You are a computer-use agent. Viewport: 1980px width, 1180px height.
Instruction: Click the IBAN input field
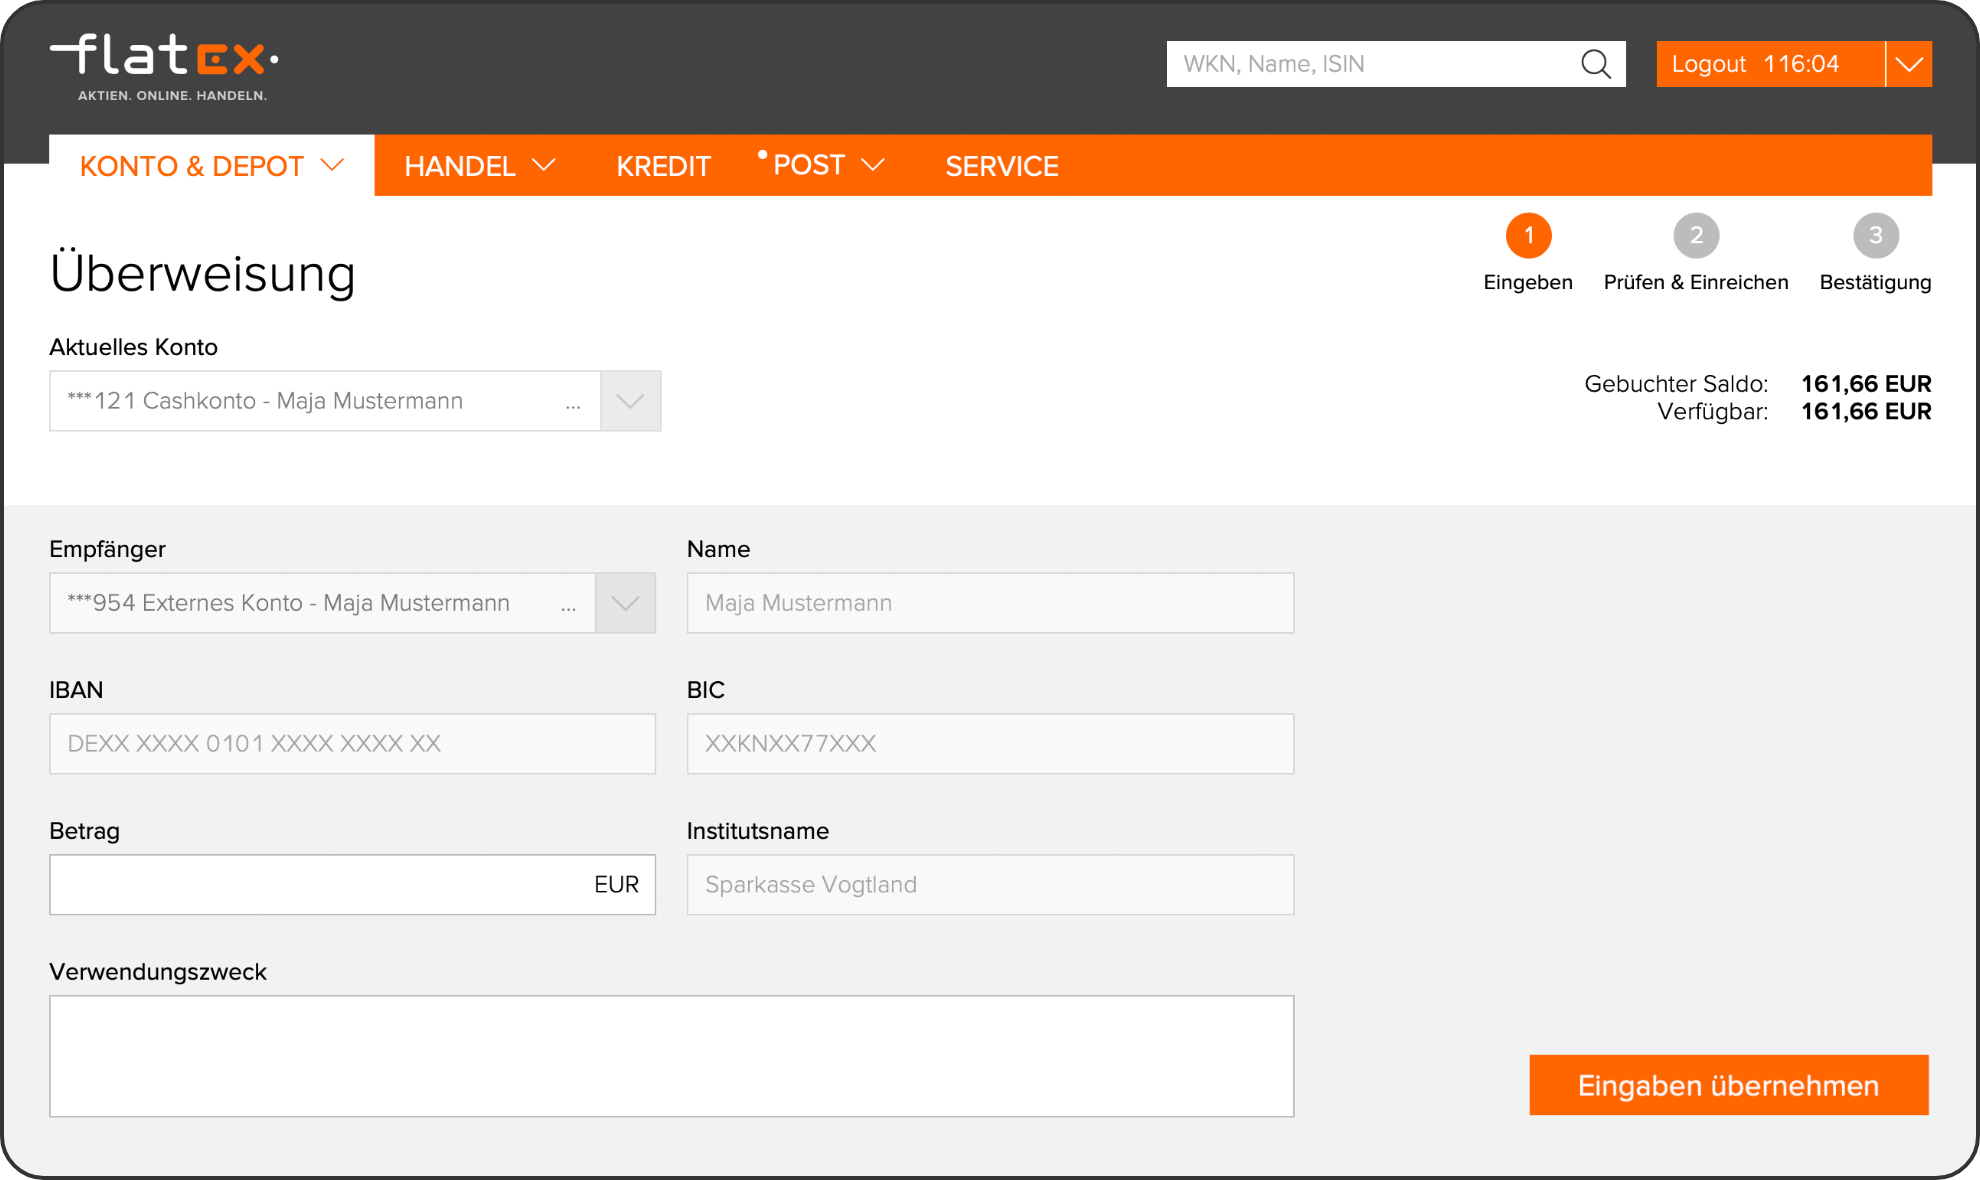(x=352, y=744)
